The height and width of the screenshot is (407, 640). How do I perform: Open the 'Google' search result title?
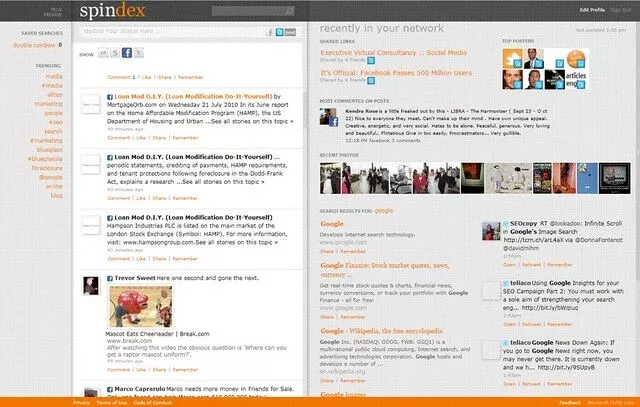tap(332, 224)
